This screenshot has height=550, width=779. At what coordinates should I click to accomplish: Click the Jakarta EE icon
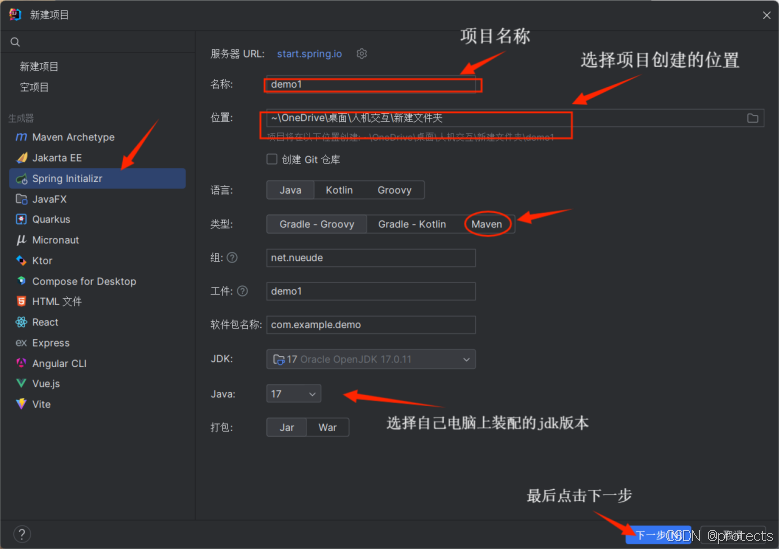point(21,158)
